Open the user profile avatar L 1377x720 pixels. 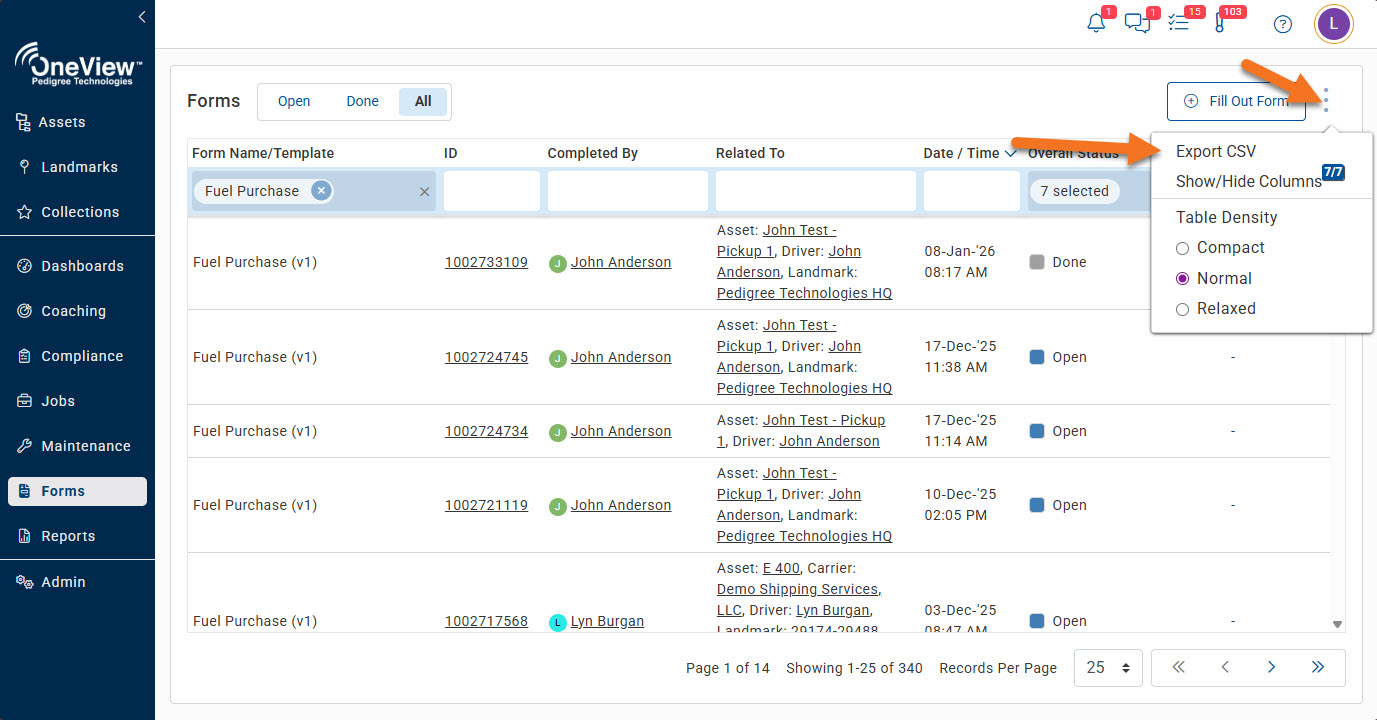1333,24
